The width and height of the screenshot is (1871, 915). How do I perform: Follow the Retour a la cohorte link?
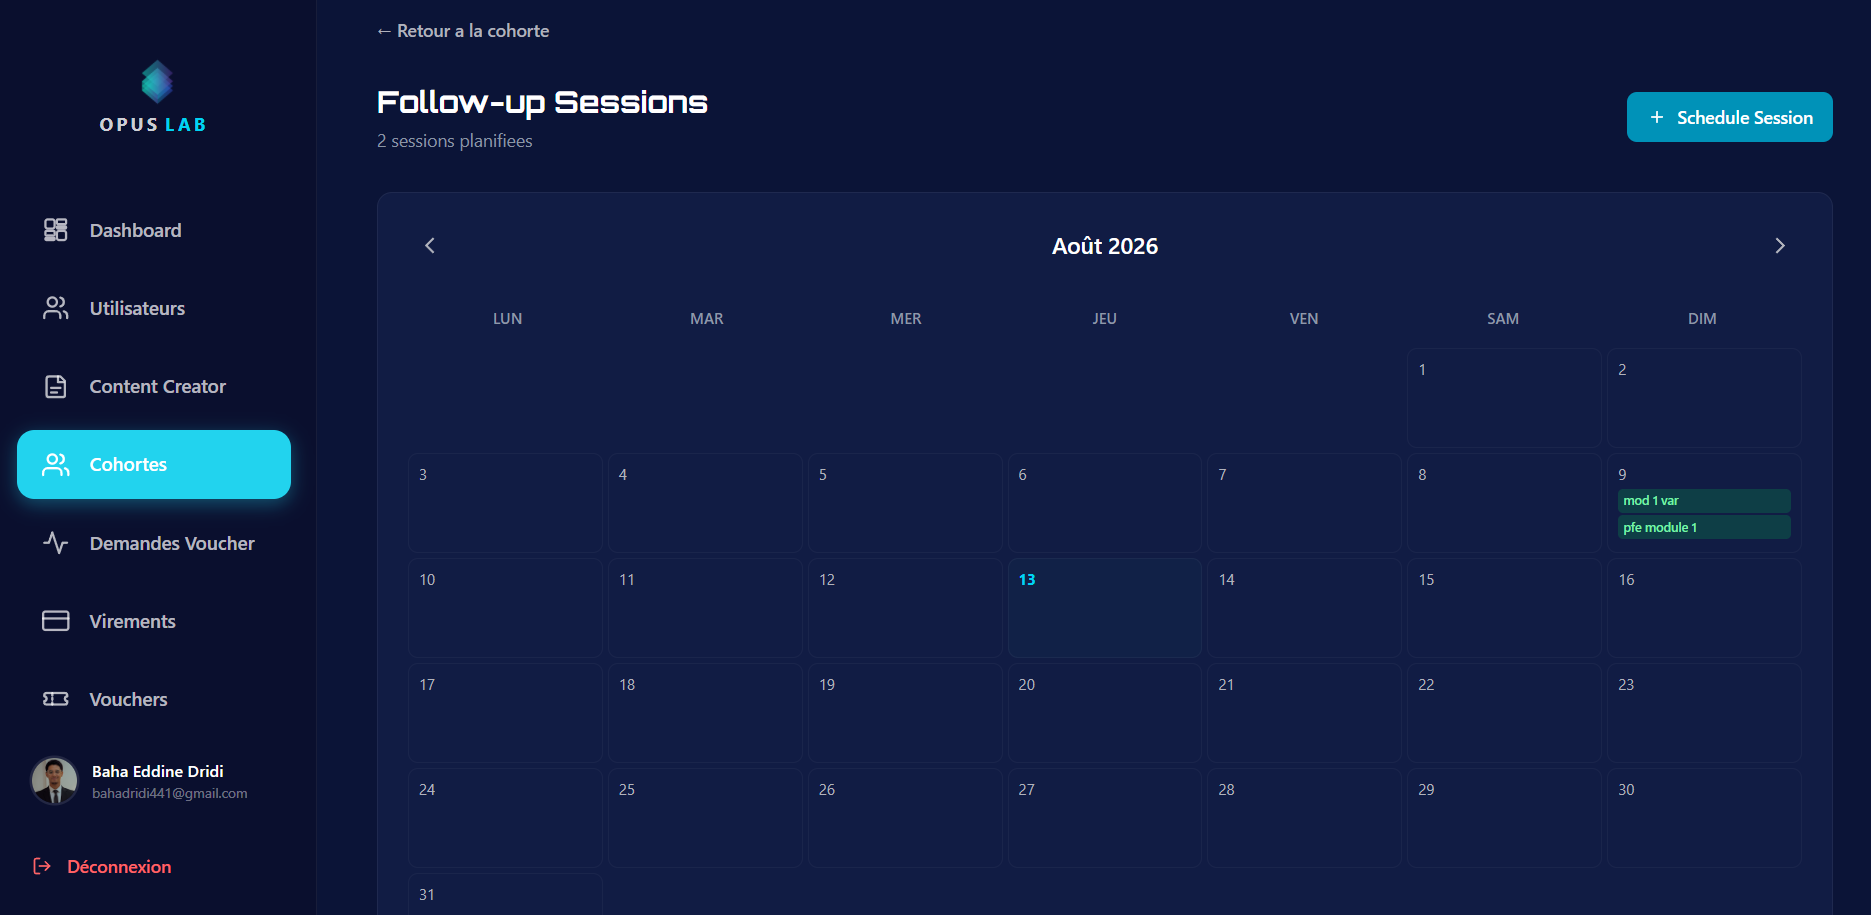pyautogui.click(x=463, y=31)
